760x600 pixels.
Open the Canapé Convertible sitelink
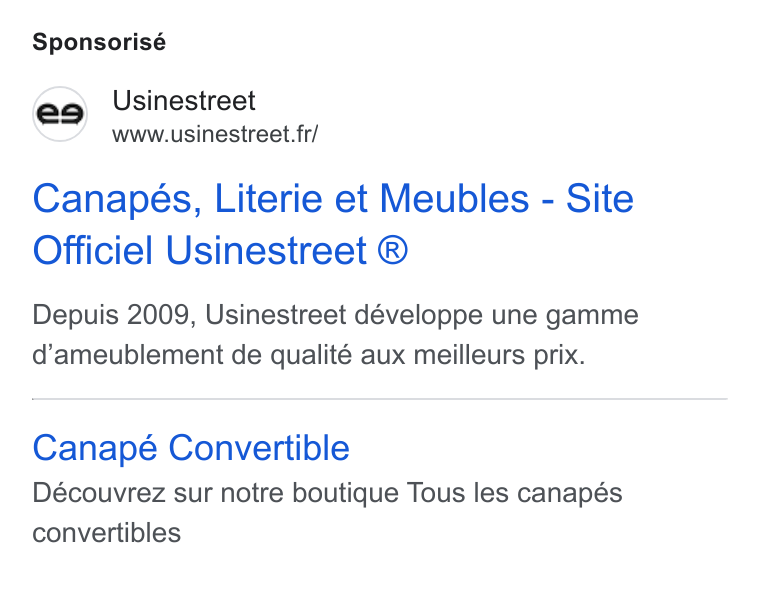point(191,448)
